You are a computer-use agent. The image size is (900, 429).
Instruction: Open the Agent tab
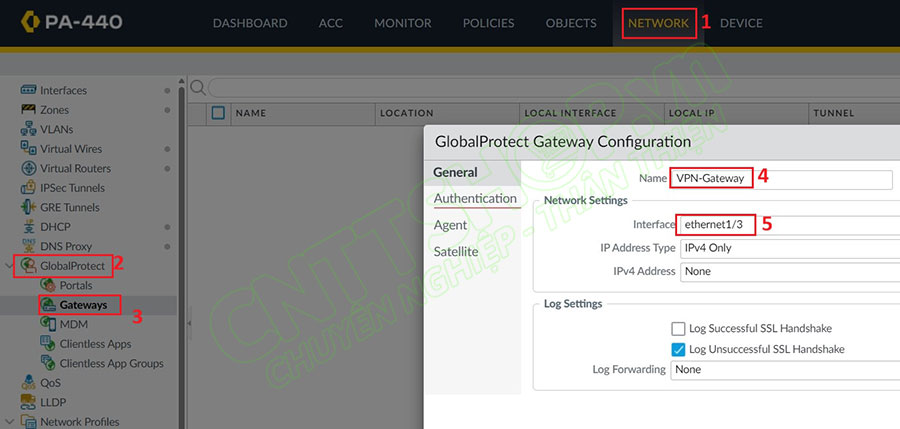pos(451,225)
